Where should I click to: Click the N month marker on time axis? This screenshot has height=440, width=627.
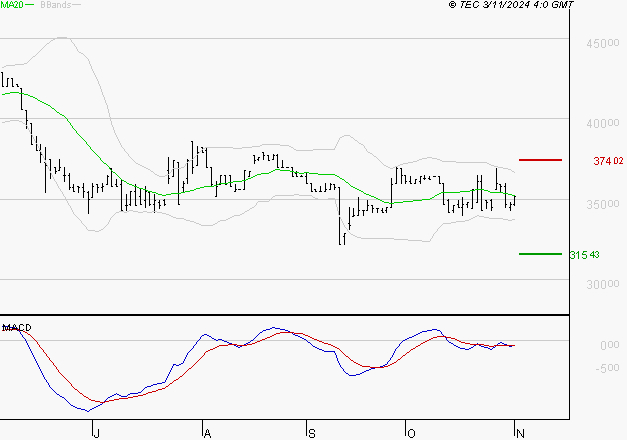520,434
